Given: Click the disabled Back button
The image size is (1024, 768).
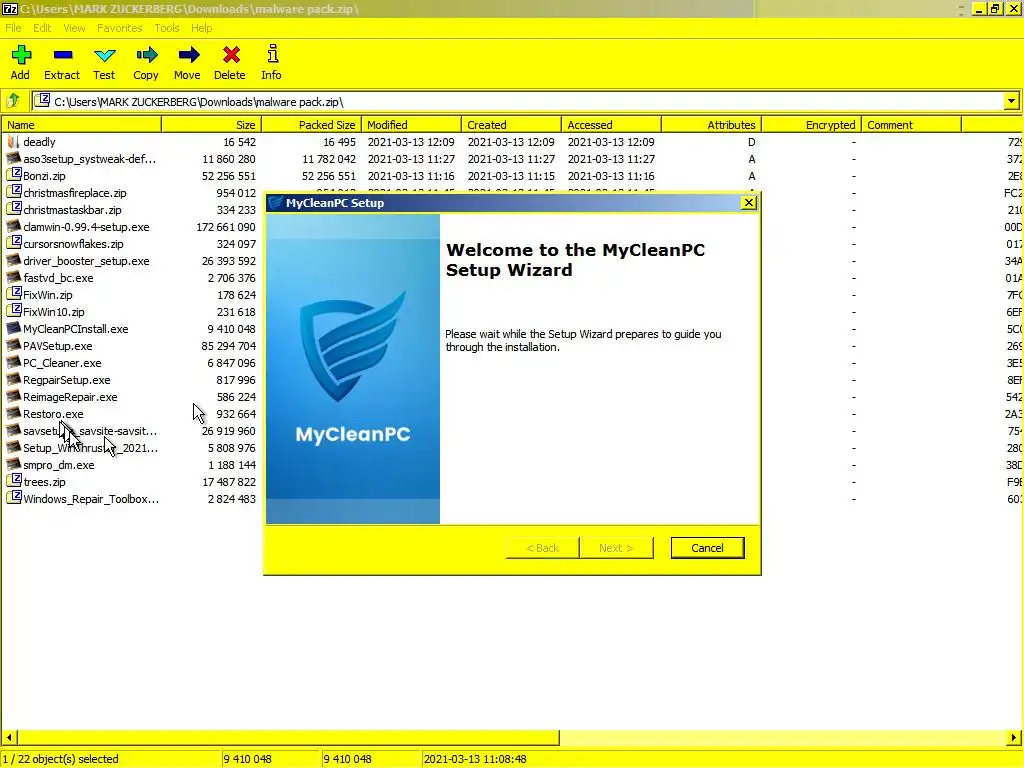Looking at the screenshot, I should coord(543,548).
